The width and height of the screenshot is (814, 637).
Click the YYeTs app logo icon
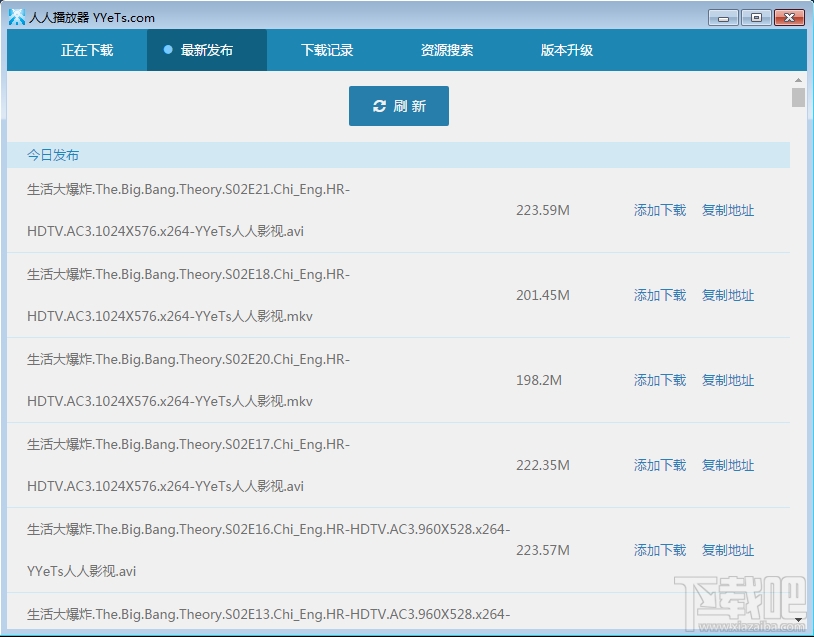17,17
